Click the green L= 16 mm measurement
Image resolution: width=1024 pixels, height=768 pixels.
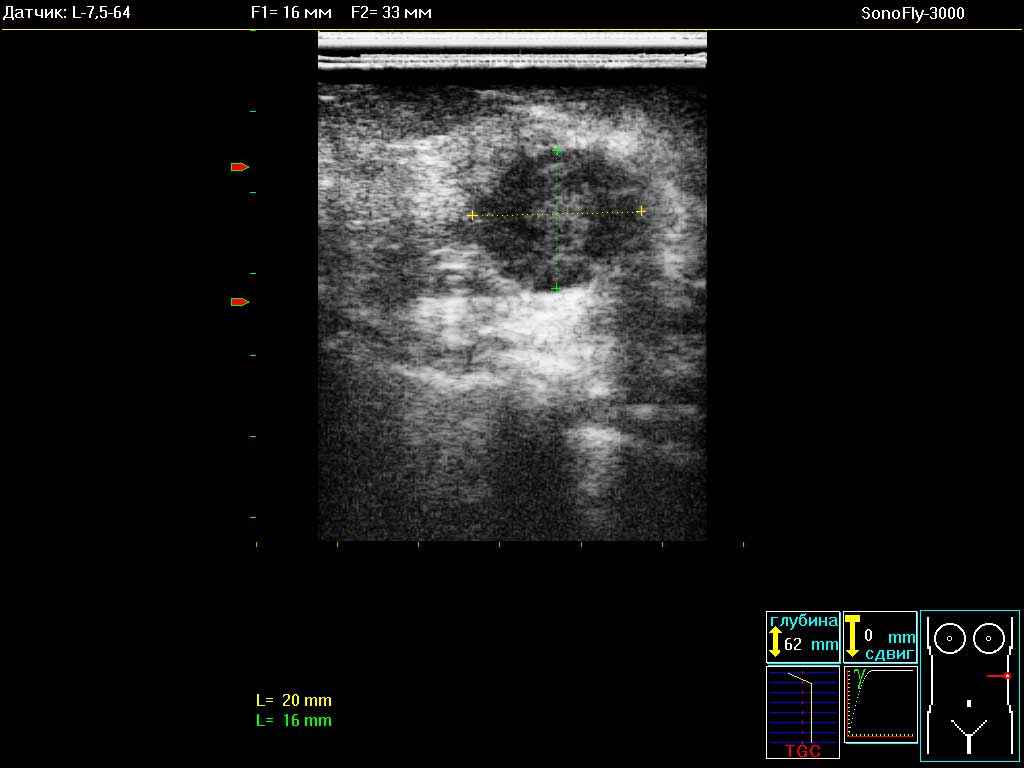pyautogui.click(x=293, y=720)
